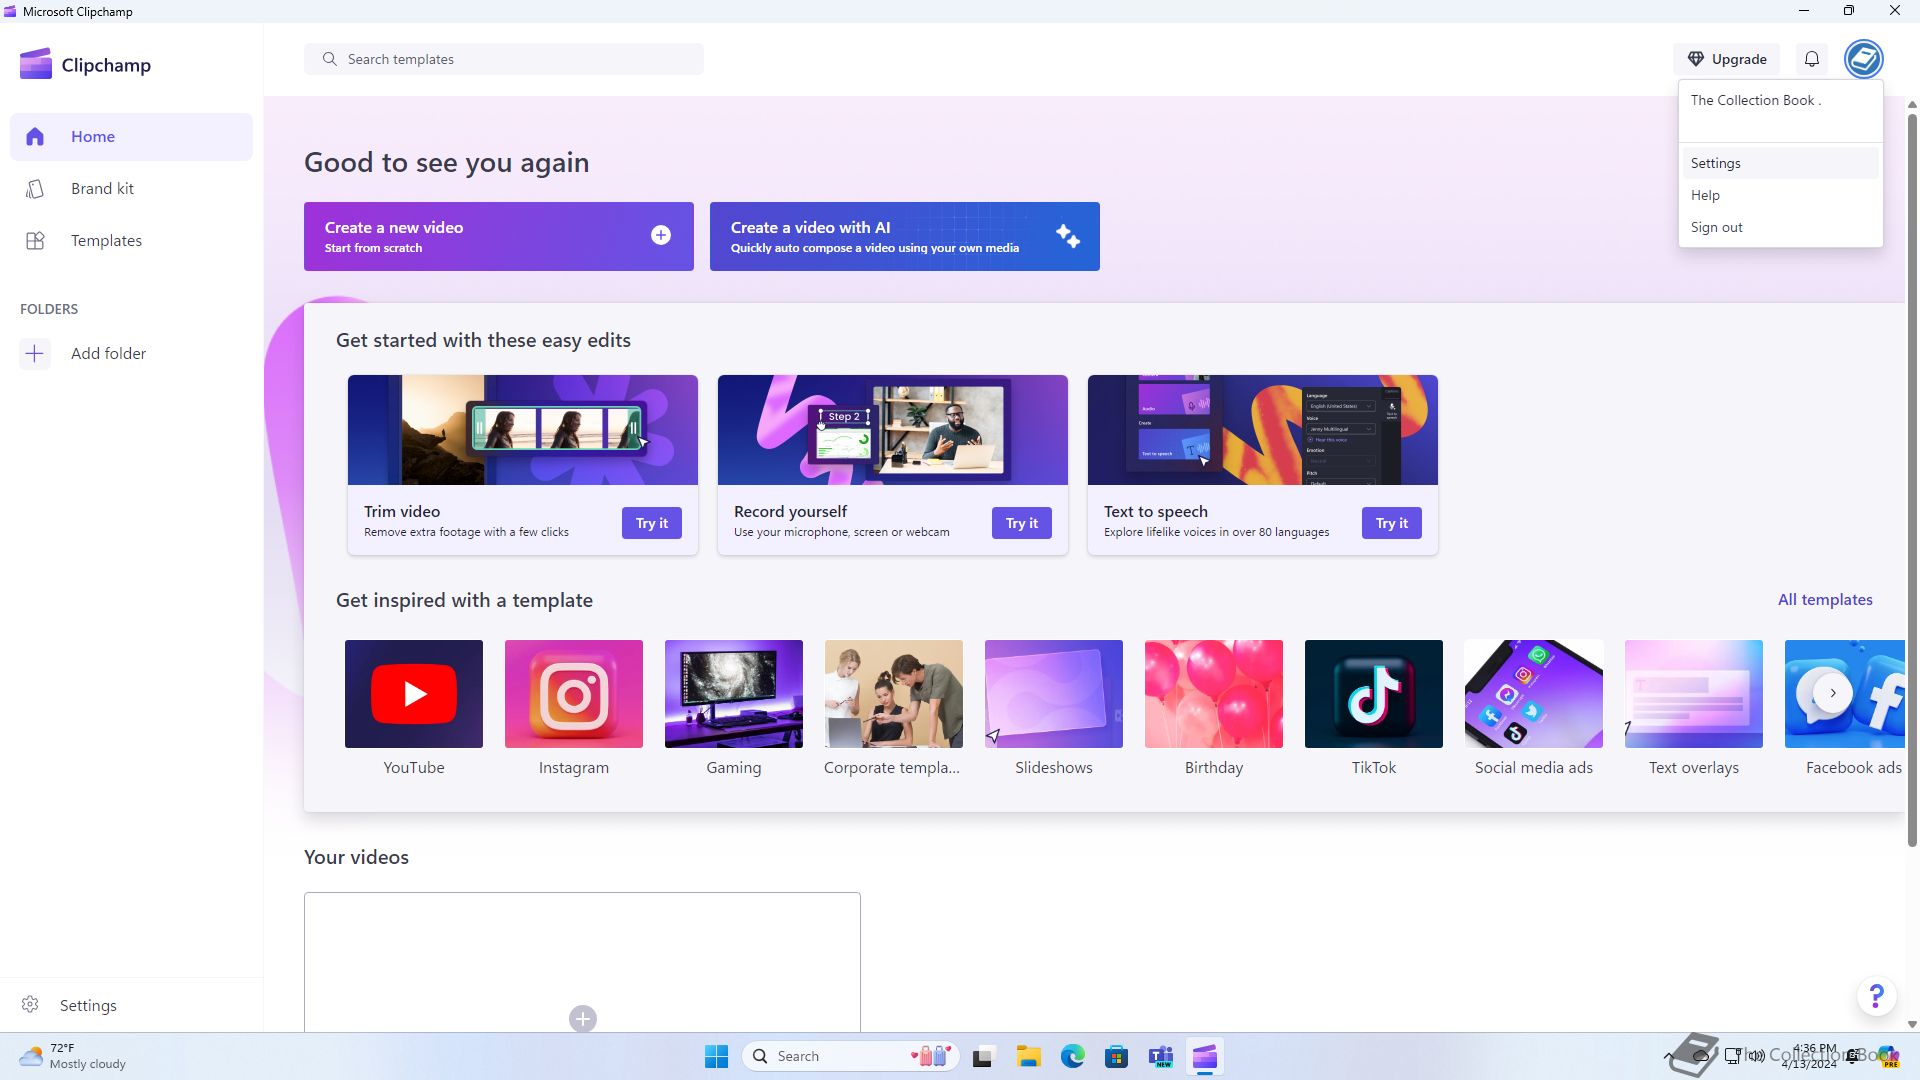The width and height of the screenshot is (1920, 1080).
Task: Click the page vertical scrollbar
Action: (x=1912, y=480)
